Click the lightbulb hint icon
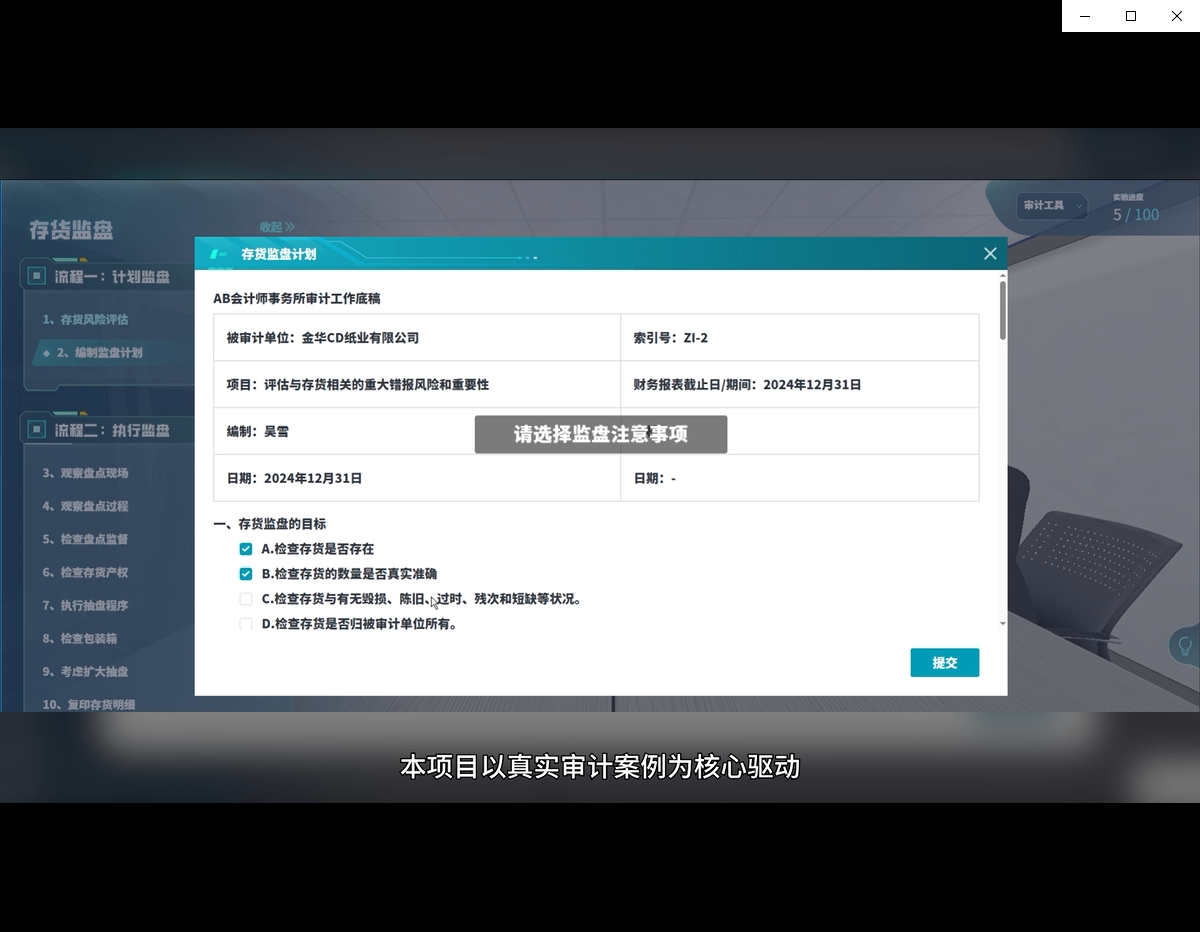 pos(1186,646)
